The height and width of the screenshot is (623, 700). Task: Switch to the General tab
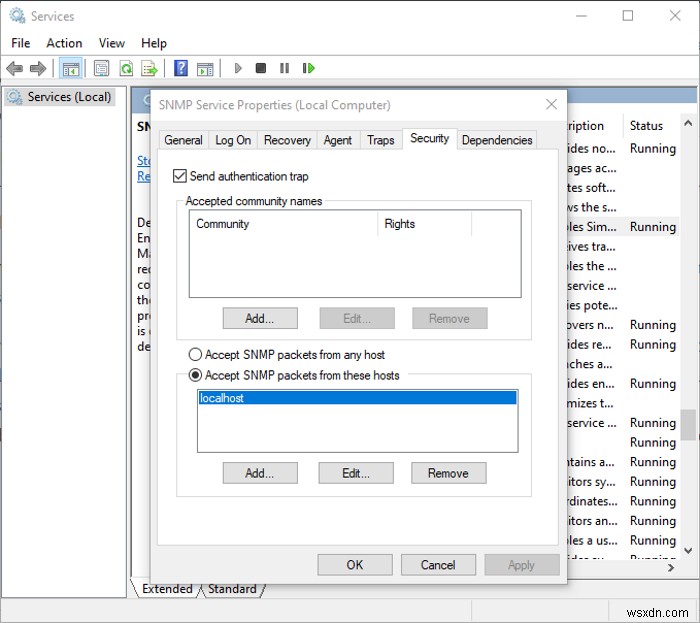tap(183, 140)
